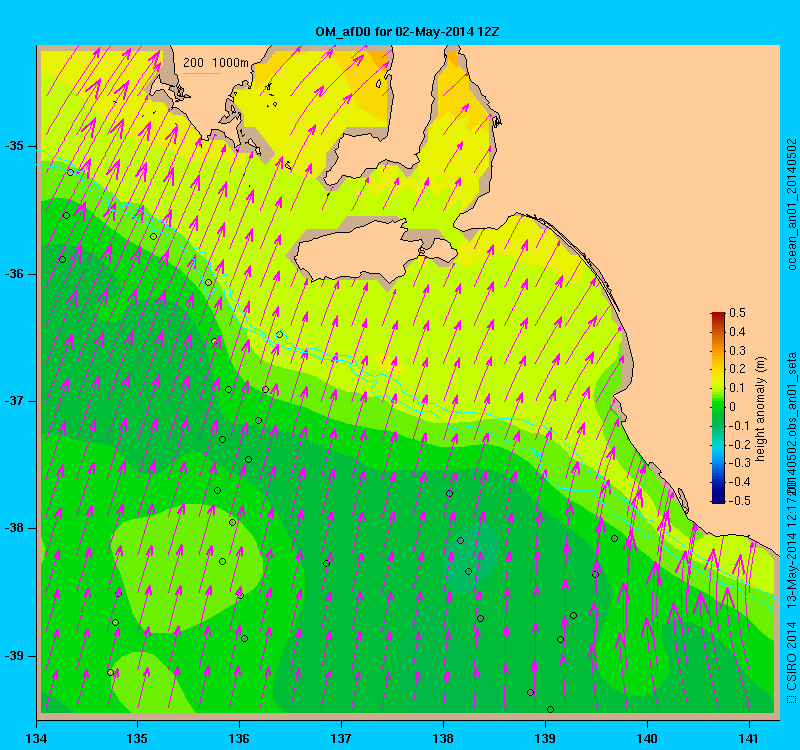Click longitude tick label '135'
The width and height of the screenshot is (800, 750).
(137, 738)
